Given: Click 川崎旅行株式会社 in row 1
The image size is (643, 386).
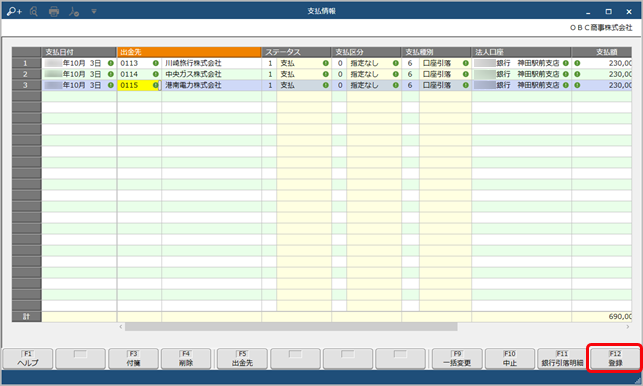Looking at the screenshot, I should (193, 63).
